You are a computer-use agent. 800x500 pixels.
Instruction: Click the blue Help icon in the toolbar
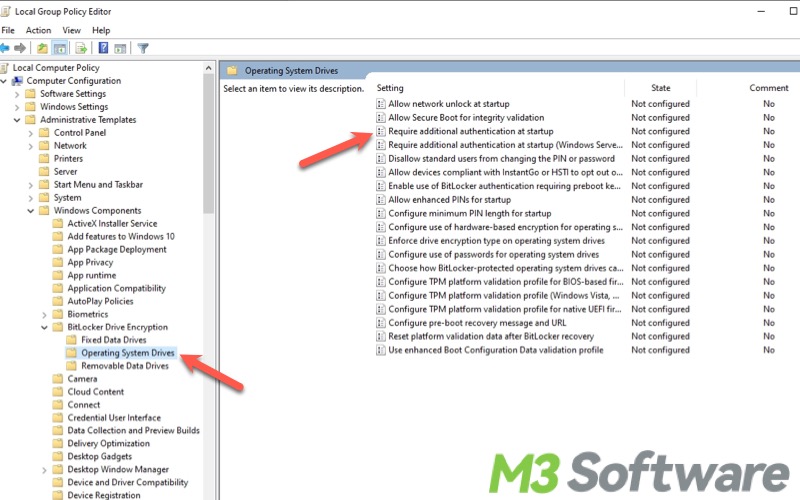pyautogui.click(x=103, y=47)
